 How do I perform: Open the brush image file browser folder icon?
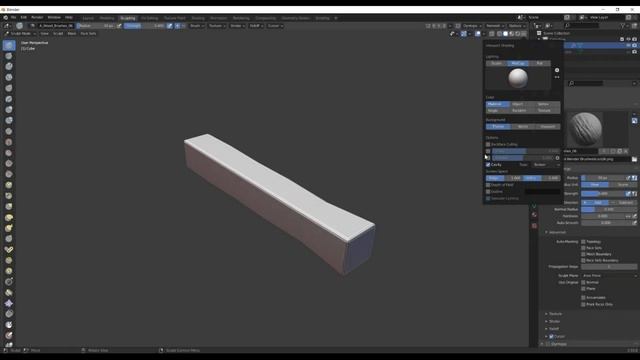[x=634, y=159]
